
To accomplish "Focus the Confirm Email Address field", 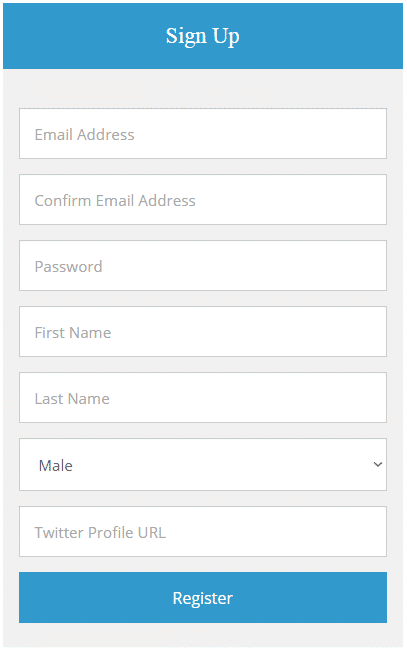I will point(203,200).
